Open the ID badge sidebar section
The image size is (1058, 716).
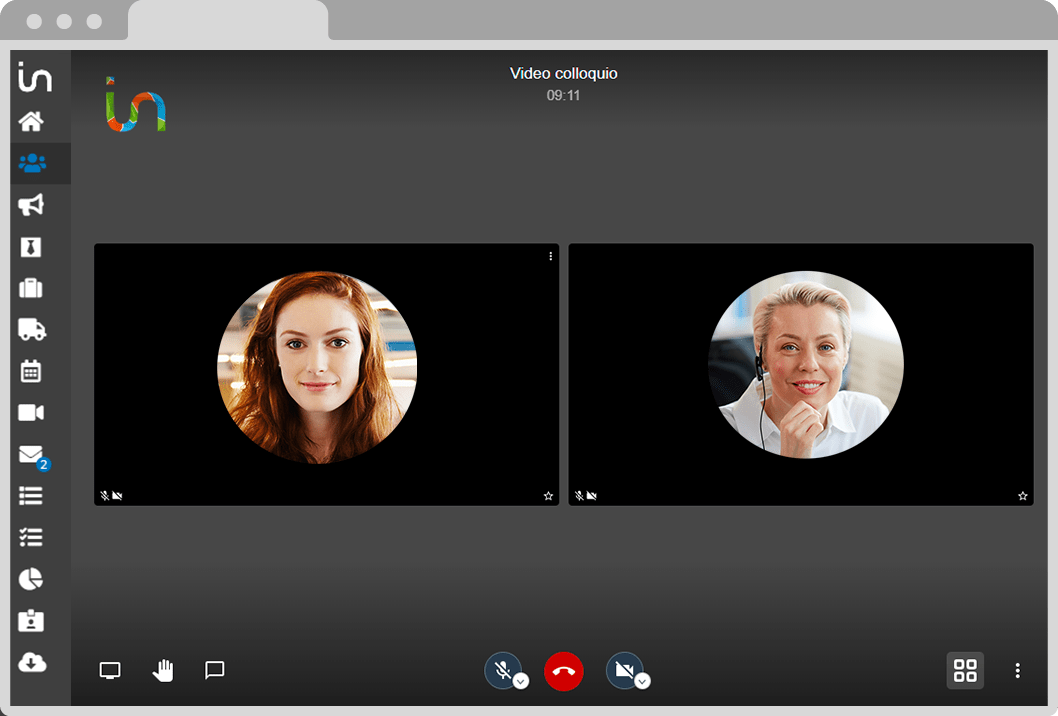pos(30,620)
